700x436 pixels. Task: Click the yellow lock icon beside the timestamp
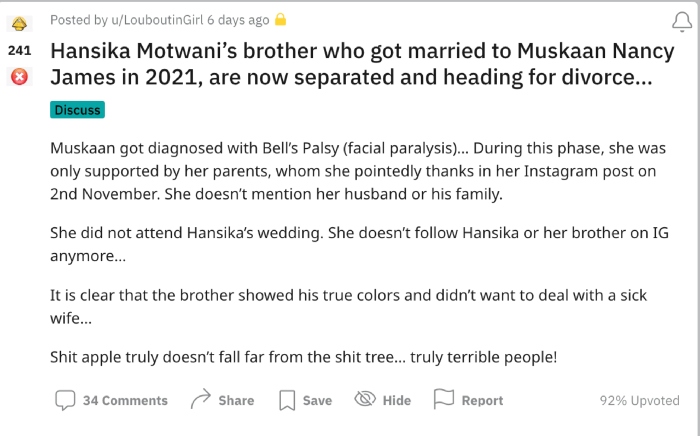click(x=281, y=19)
